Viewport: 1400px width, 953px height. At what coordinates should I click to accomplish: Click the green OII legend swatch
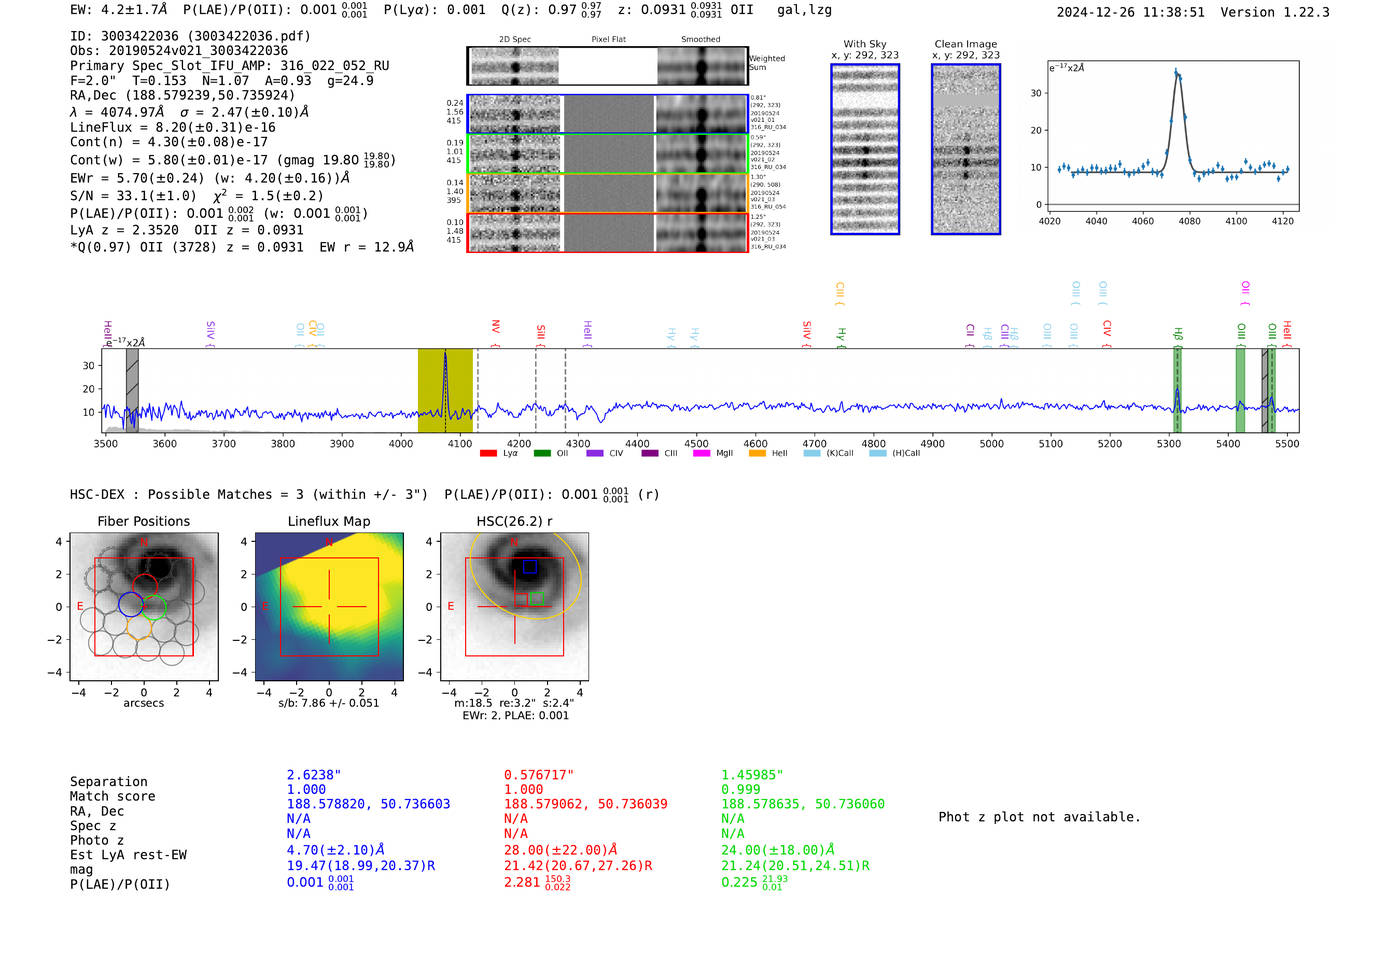coord(542,453)
